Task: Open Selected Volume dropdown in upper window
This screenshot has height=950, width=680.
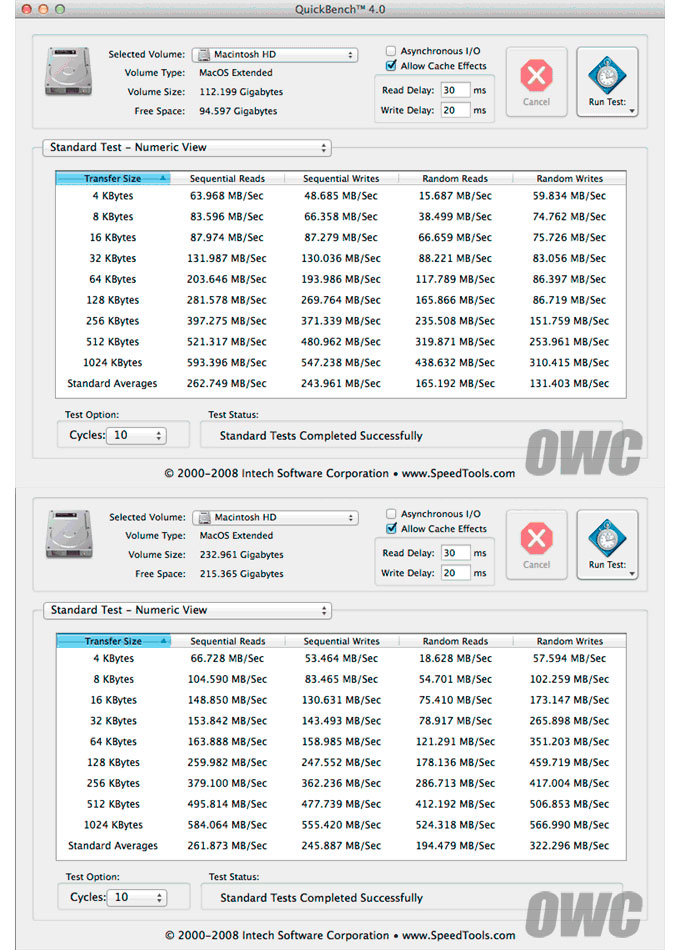Action: pyautogui.click(x=275, y=55)
